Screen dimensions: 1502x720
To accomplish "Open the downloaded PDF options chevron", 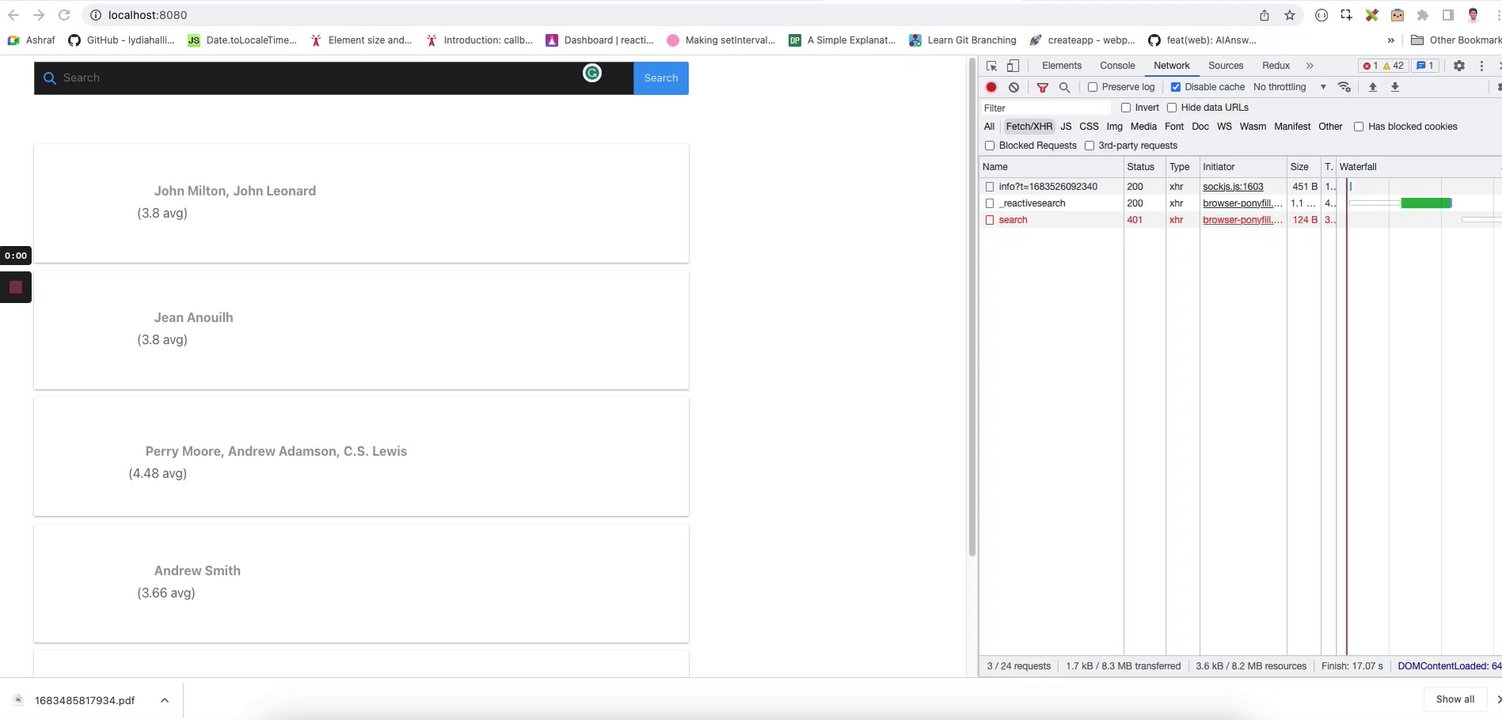I will pos(164,700).
